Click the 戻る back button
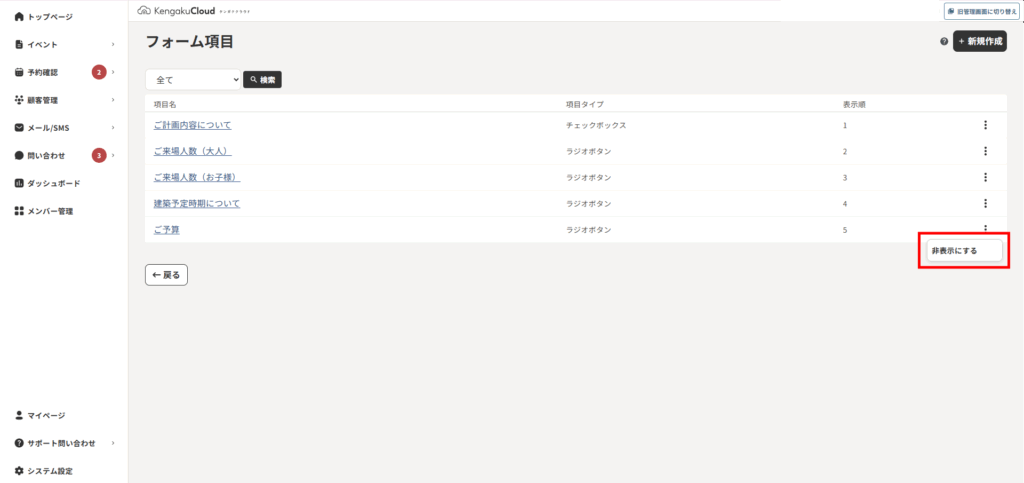The image size is (1024, 483). 167,275
